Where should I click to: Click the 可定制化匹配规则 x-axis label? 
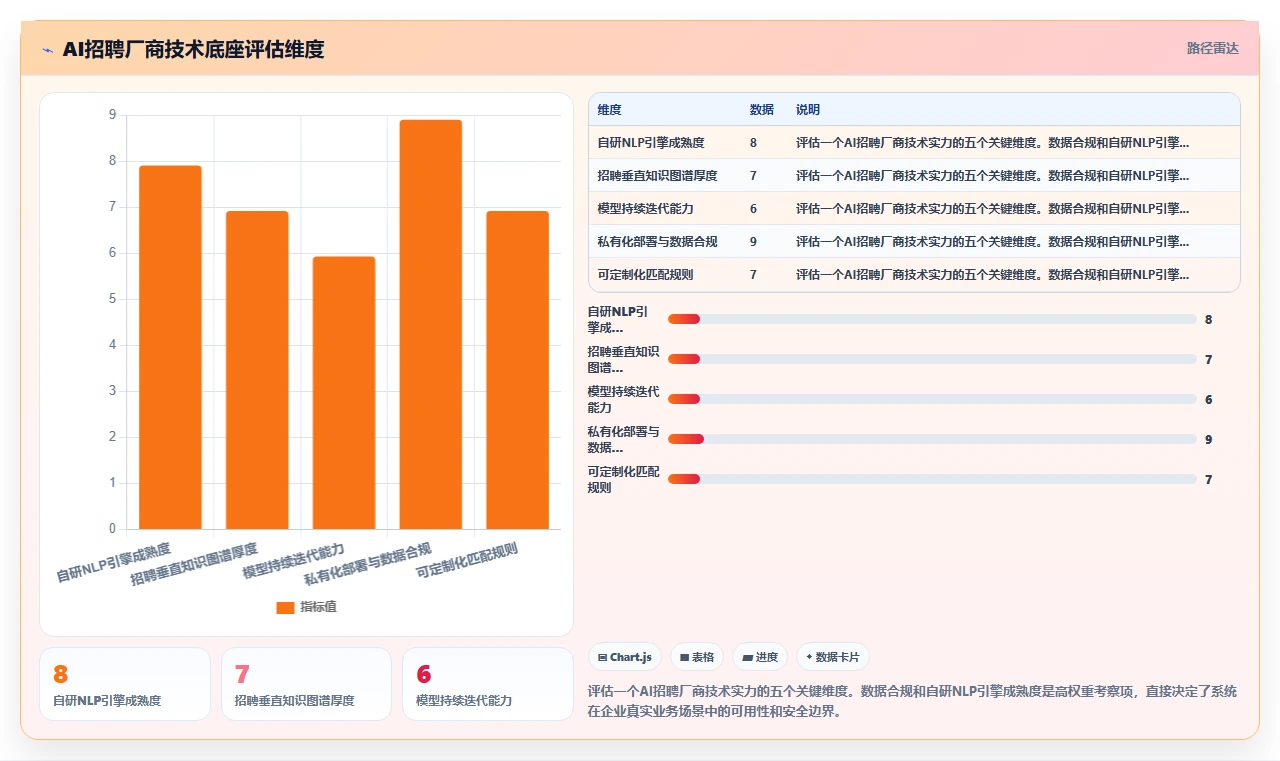click(x=467, y=561)
